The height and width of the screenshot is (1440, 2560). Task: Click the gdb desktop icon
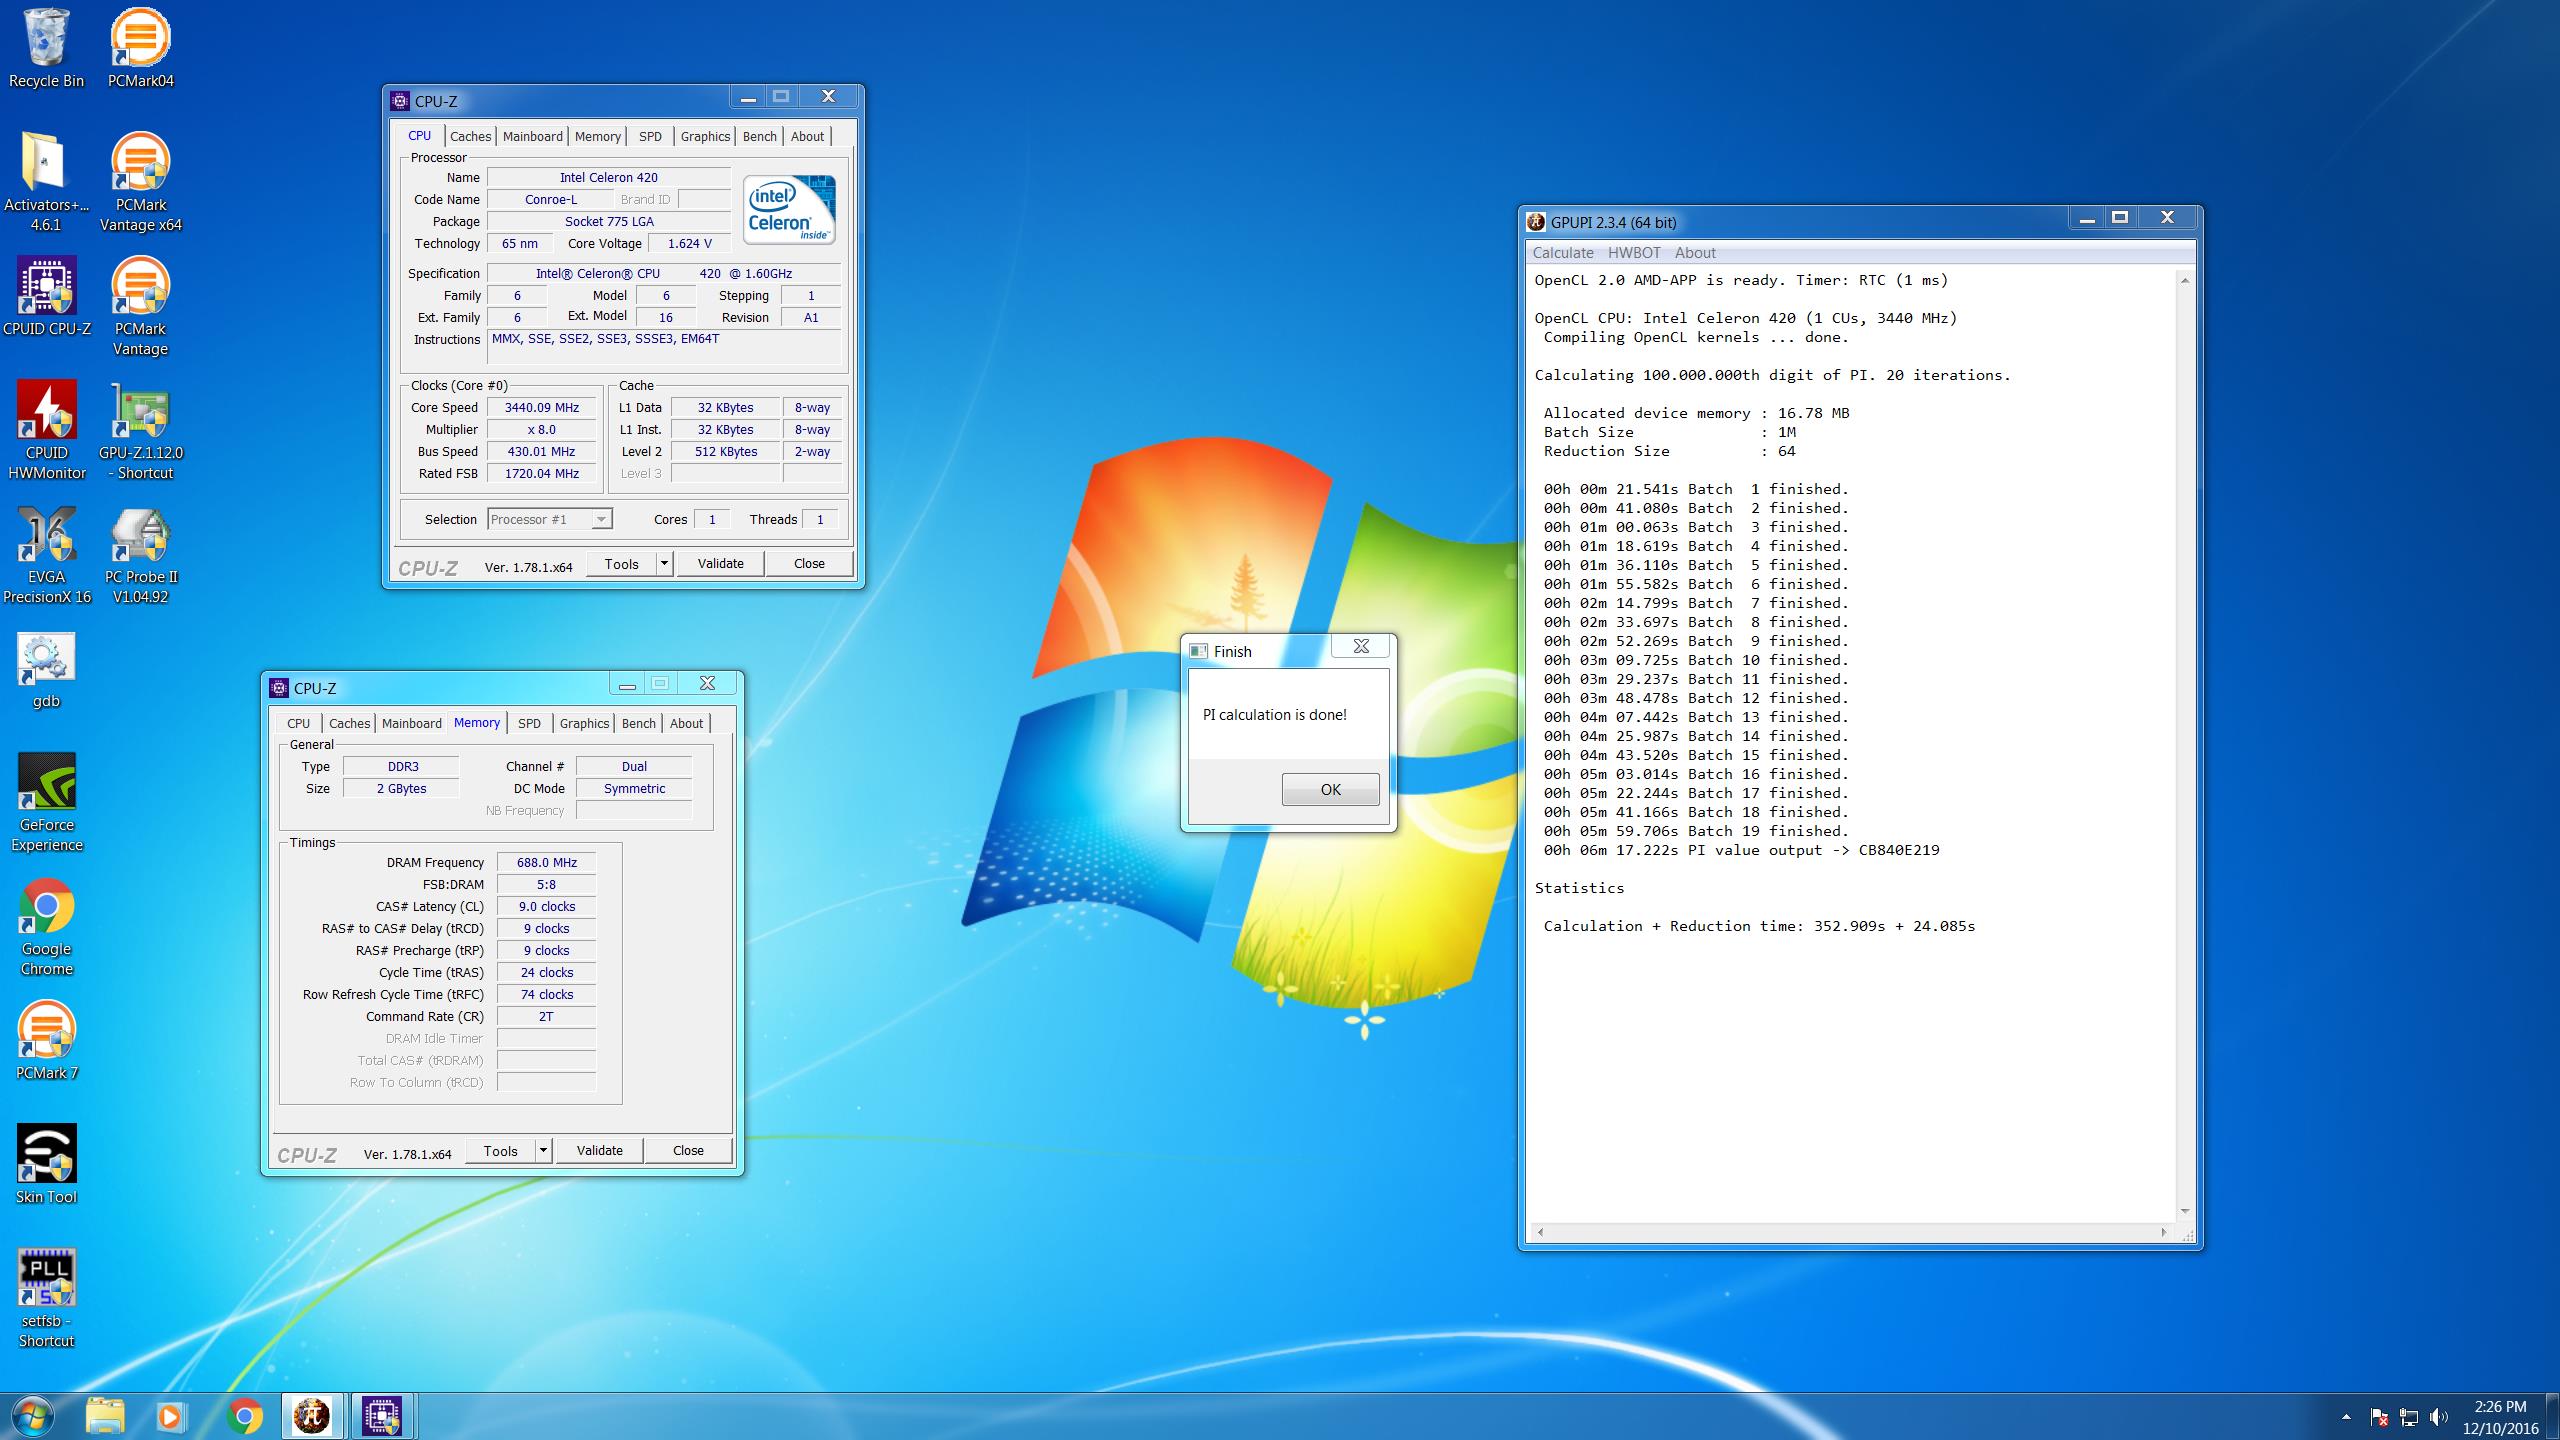(x=46, y=670)
